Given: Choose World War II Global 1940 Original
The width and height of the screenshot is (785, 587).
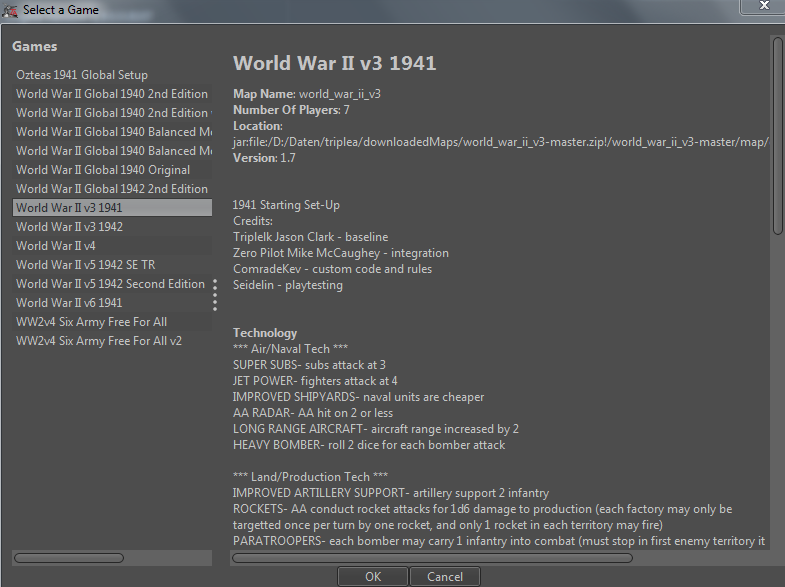Looking at the screenshot, I should coord(112,170).
